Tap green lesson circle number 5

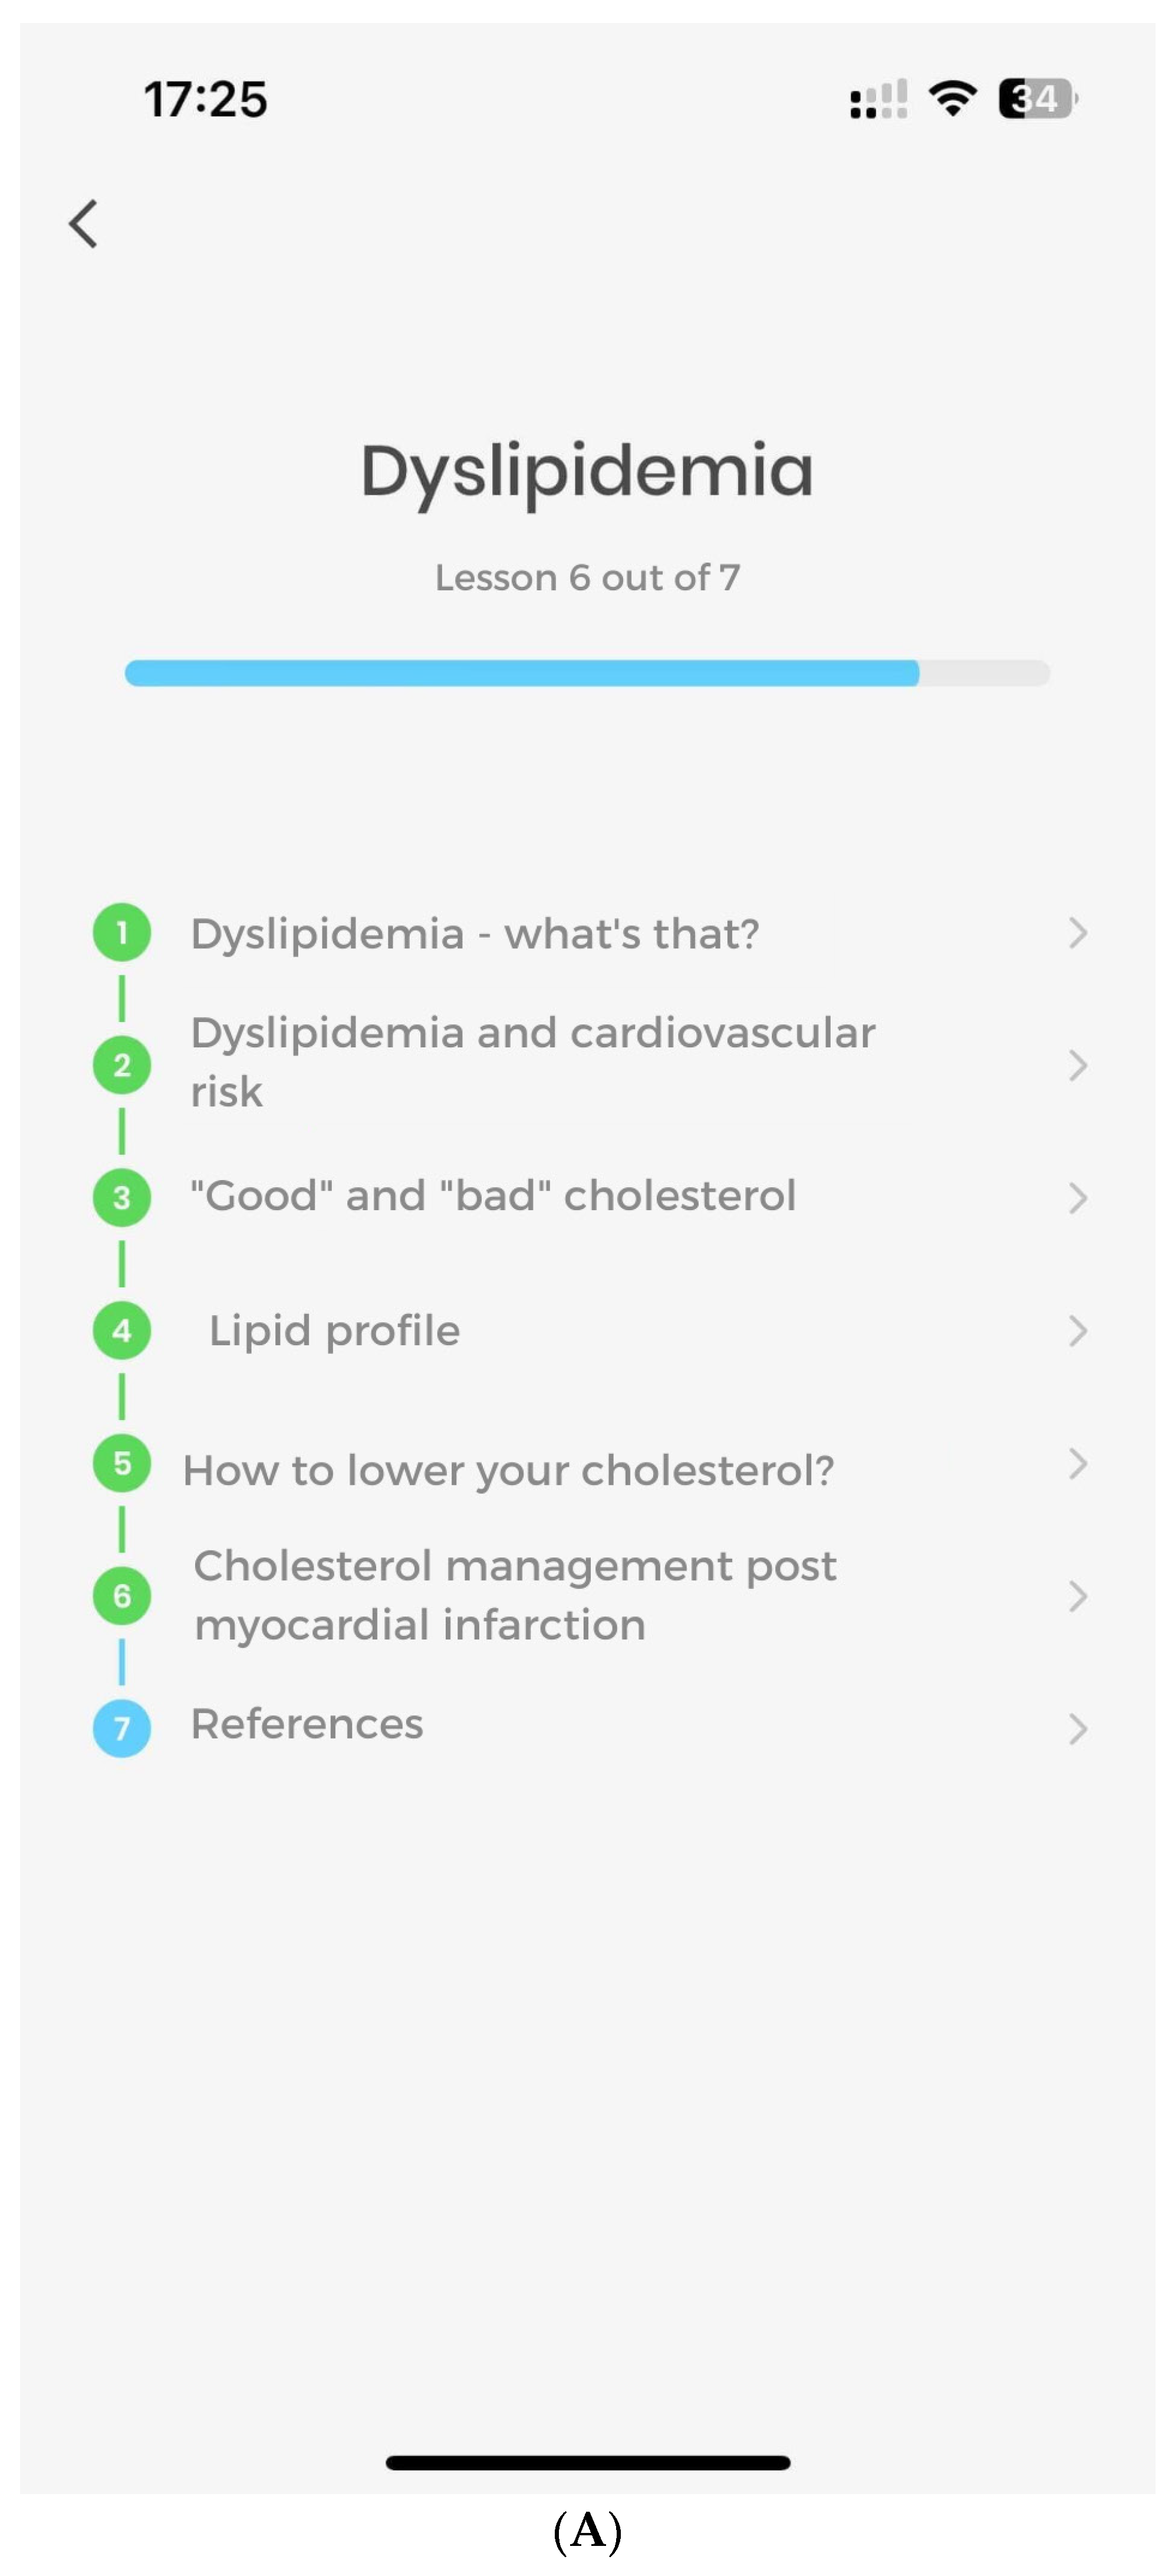122,1463
